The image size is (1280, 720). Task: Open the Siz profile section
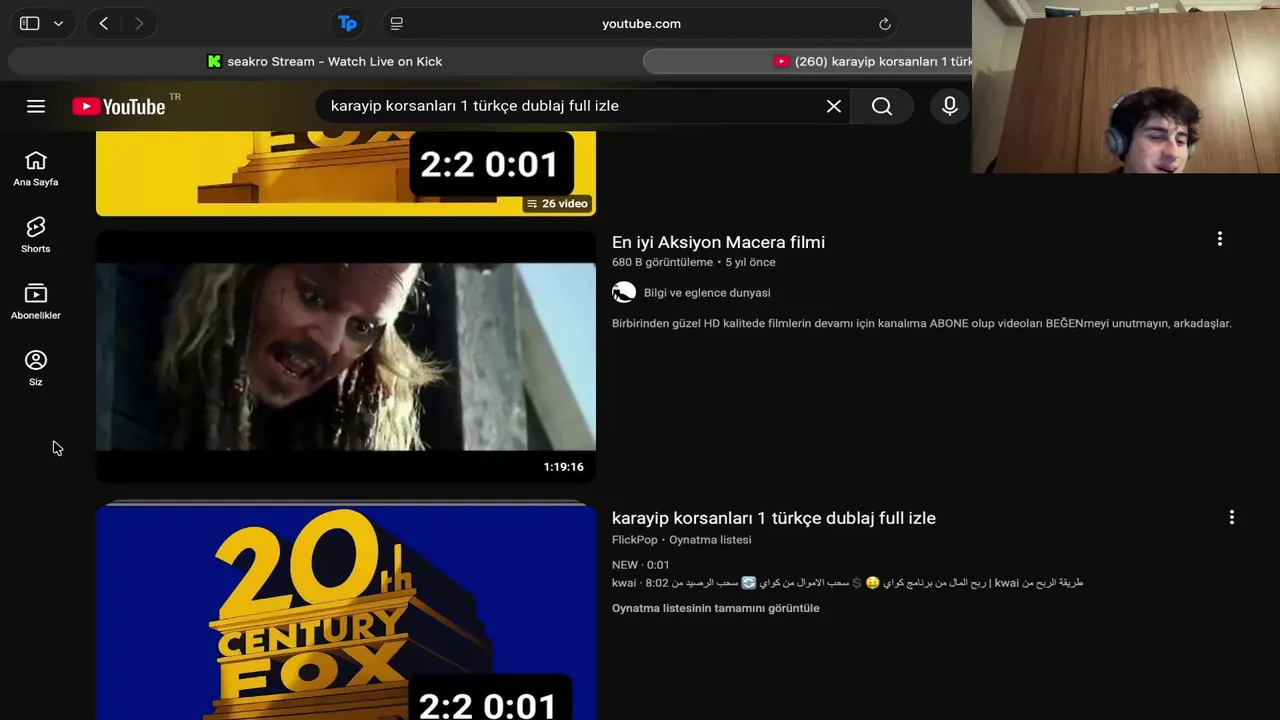pyautogui.click(x=36, y=368)
